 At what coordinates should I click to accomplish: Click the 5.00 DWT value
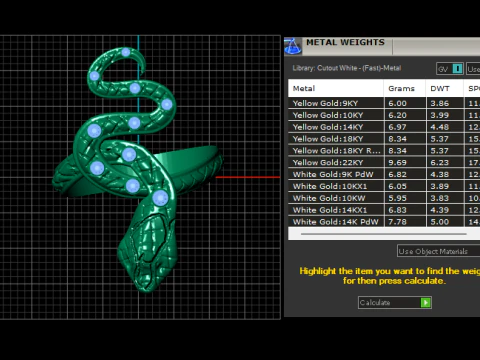[x=440, y=222]
